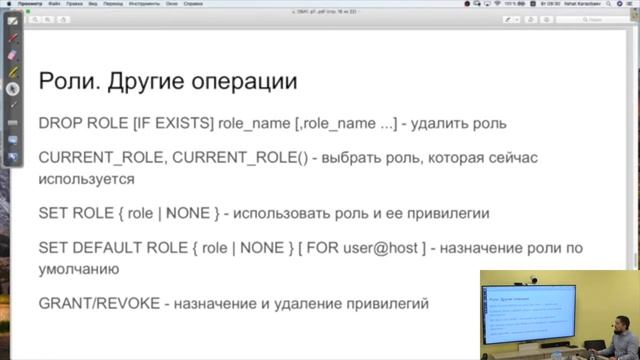Click the green maximize window button

pos(28,11)
